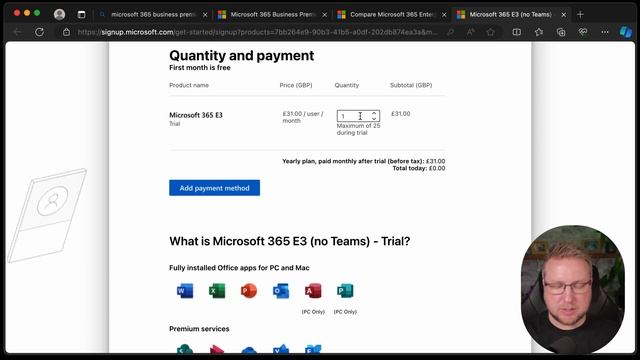Image resolution: width=640 pixels, height=360 pixels.
Task: Open a new browser tab
Action: pyautogui.click(x=580, y=15)
